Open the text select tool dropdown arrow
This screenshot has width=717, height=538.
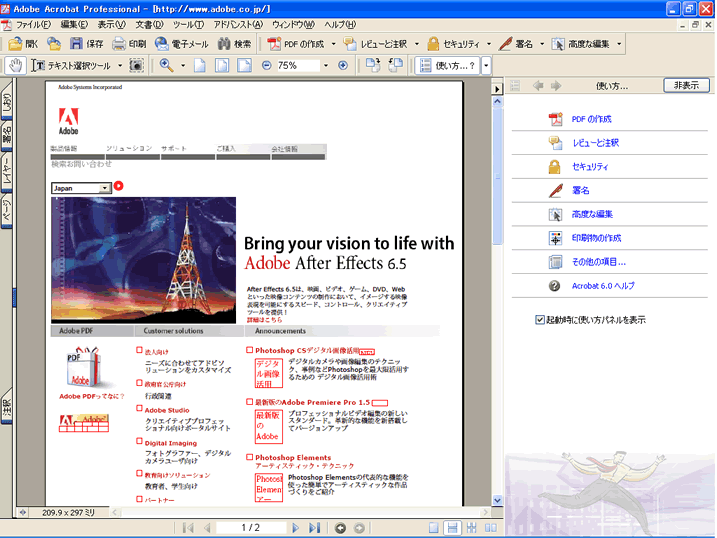[120, 65]
